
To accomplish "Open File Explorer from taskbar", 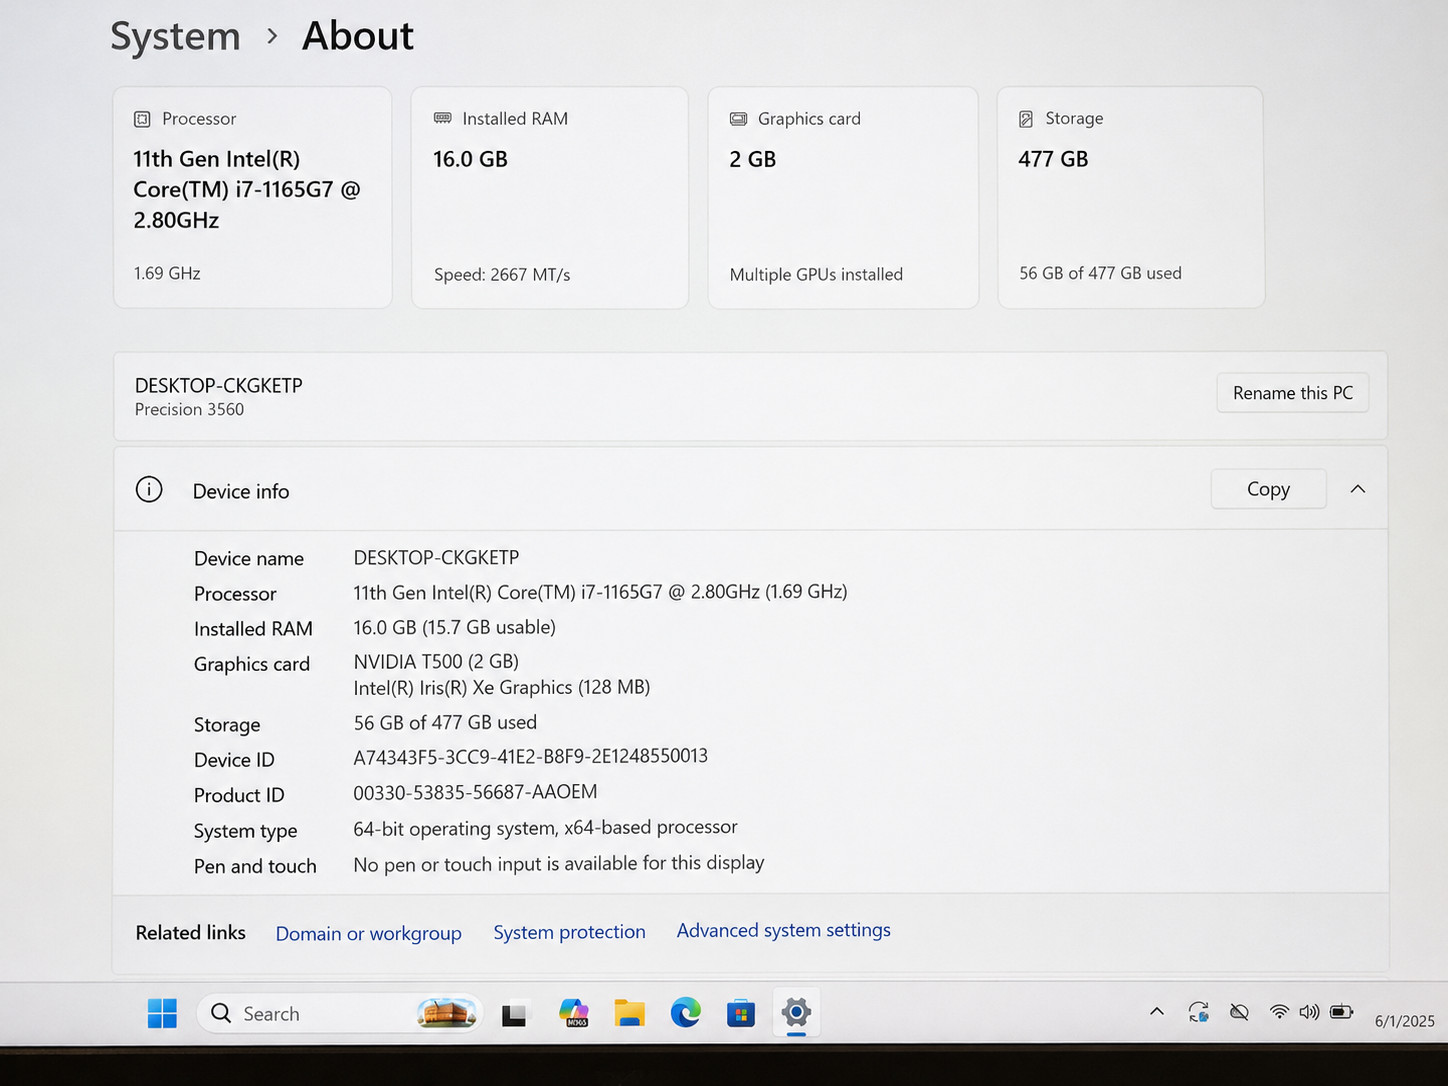I will (x=629, y=1013).
